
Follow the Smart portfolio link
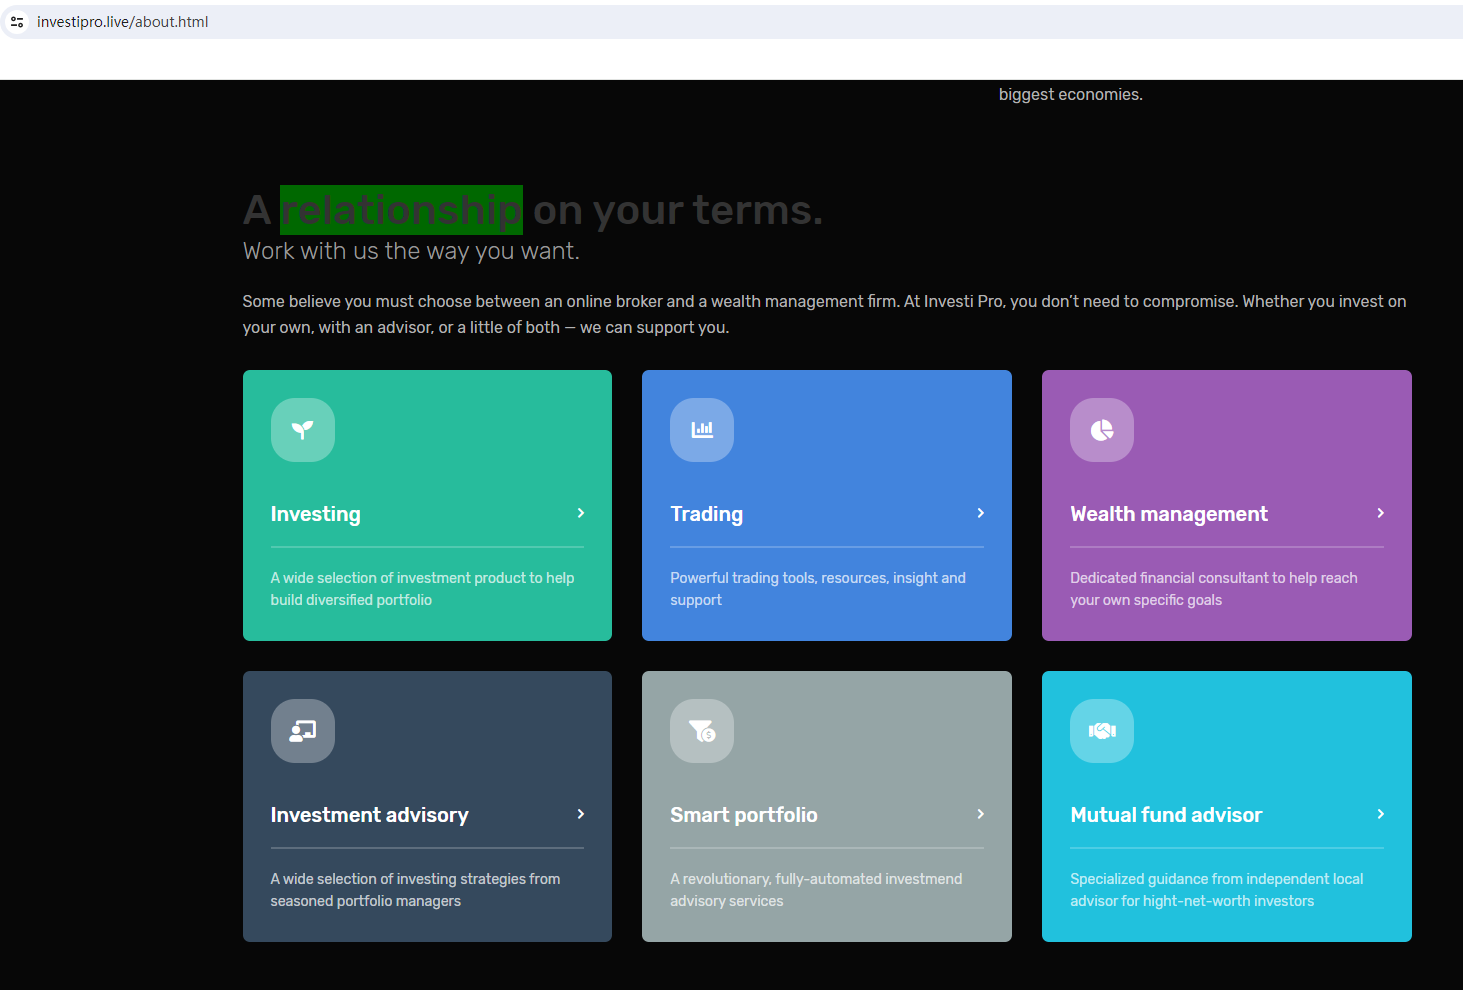click(744, 815)
